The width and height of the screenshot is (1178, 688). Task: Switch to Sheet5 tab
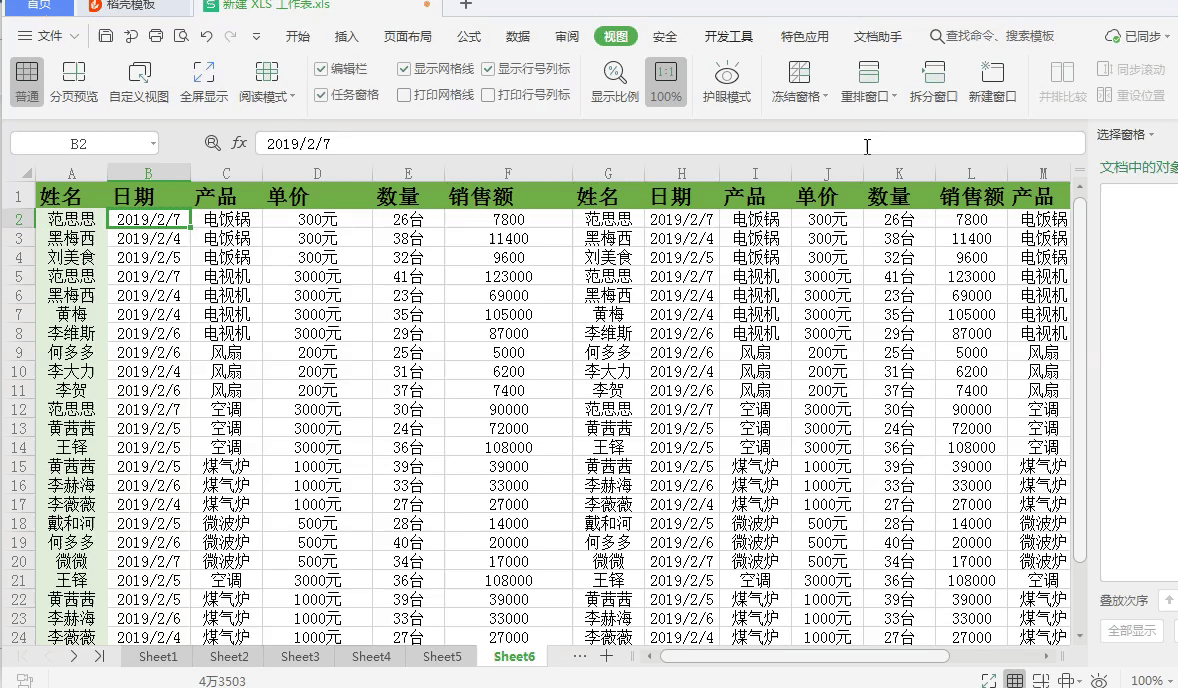(442, 656)
